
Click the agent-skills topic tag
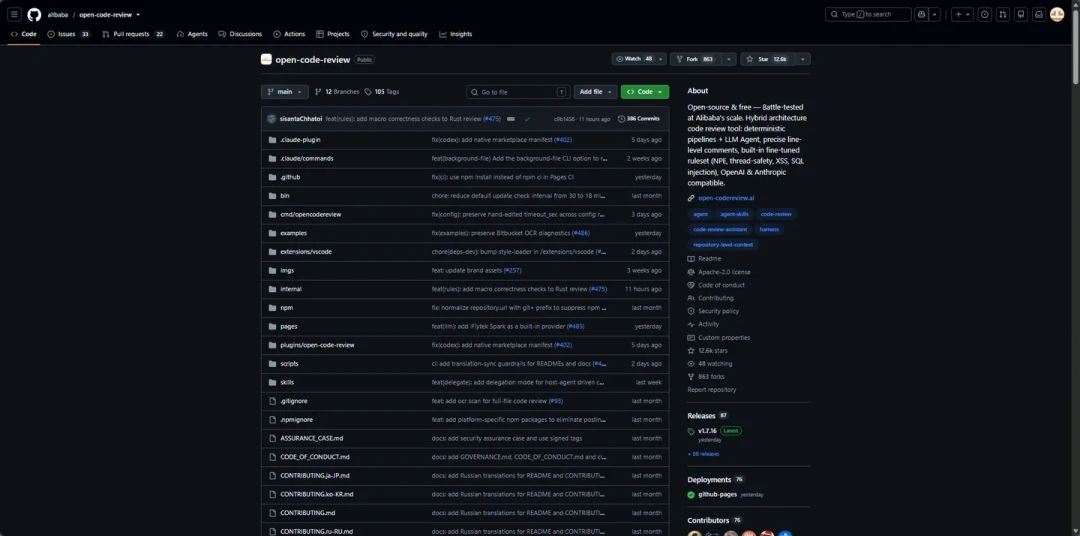tap(735, 214)
